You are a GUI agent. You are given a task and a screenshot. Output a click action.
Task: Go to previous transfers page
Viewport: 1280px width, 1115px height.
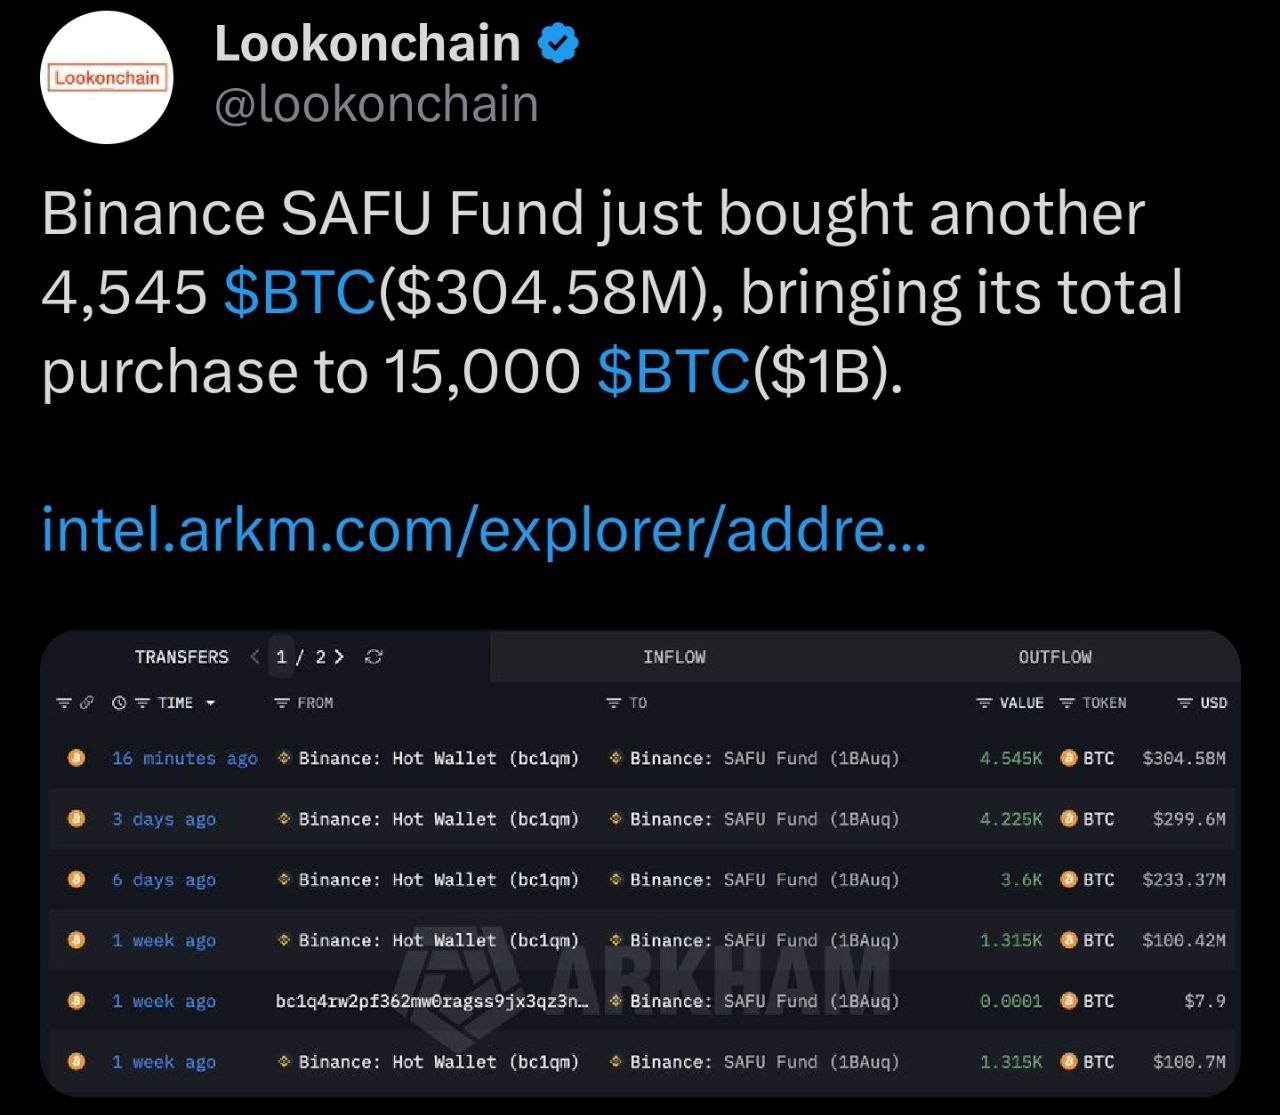point(255,657)
